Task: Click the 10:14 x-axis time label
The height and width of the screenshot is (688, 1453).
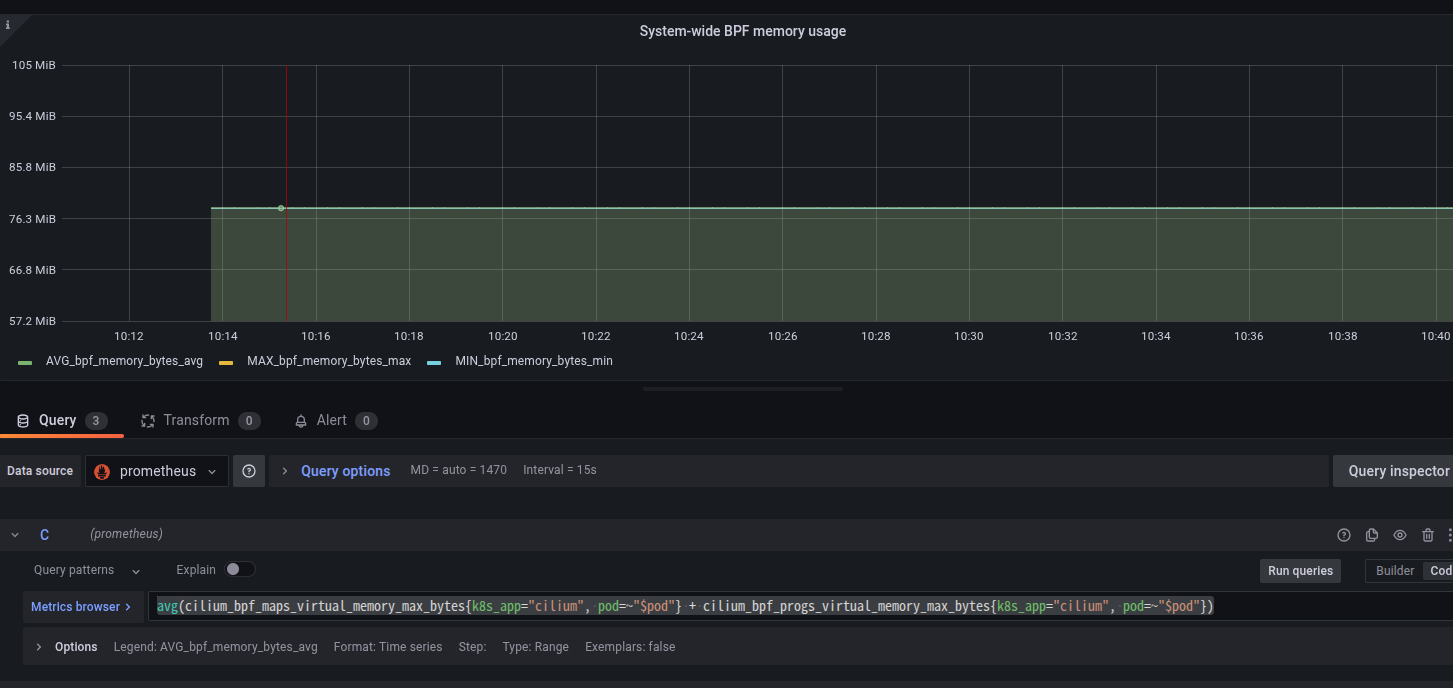Action: tap(223, 337)
